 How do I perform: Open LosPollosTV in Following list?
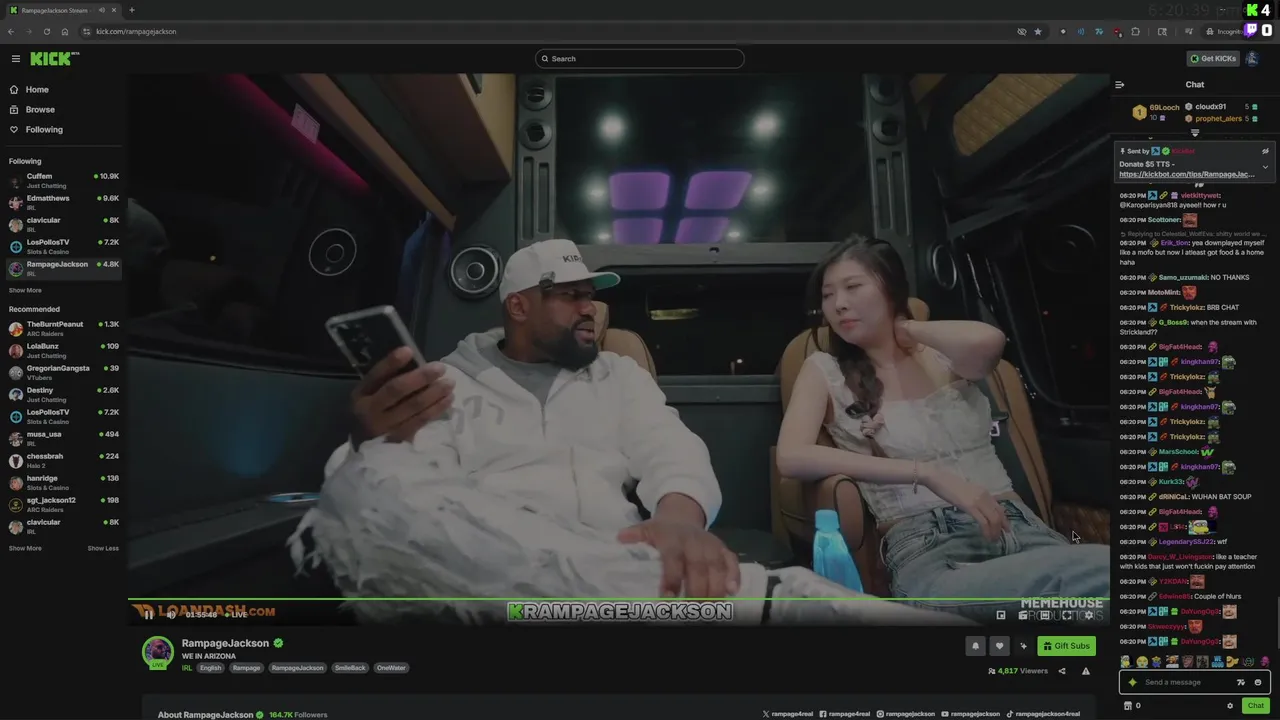click(64, 246)
